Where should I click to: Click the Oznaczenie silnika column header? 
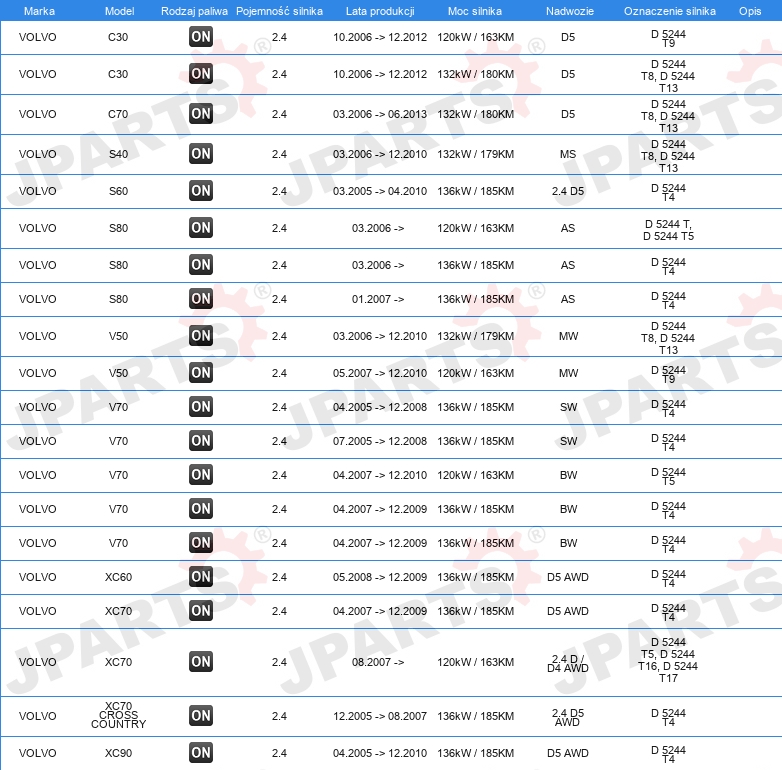point(669,11)
